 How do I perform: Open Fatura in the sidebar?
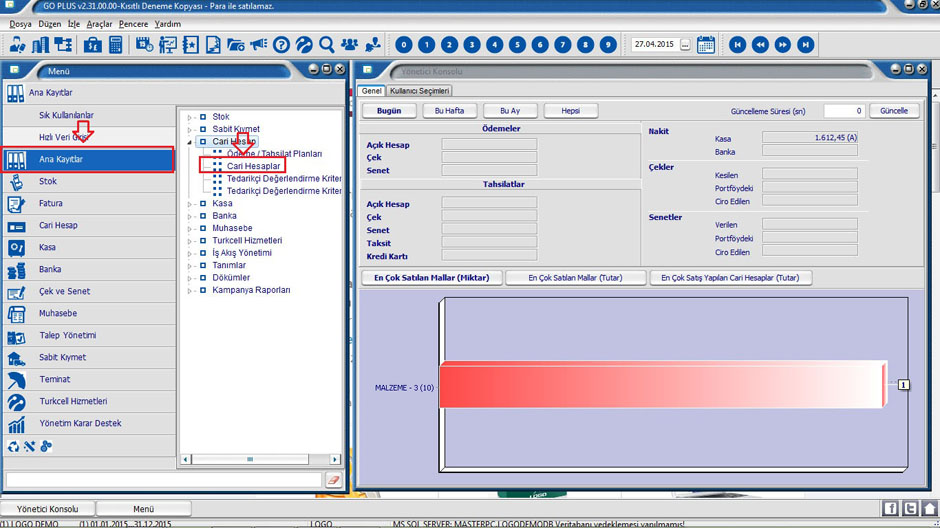[x=89, y=203]
